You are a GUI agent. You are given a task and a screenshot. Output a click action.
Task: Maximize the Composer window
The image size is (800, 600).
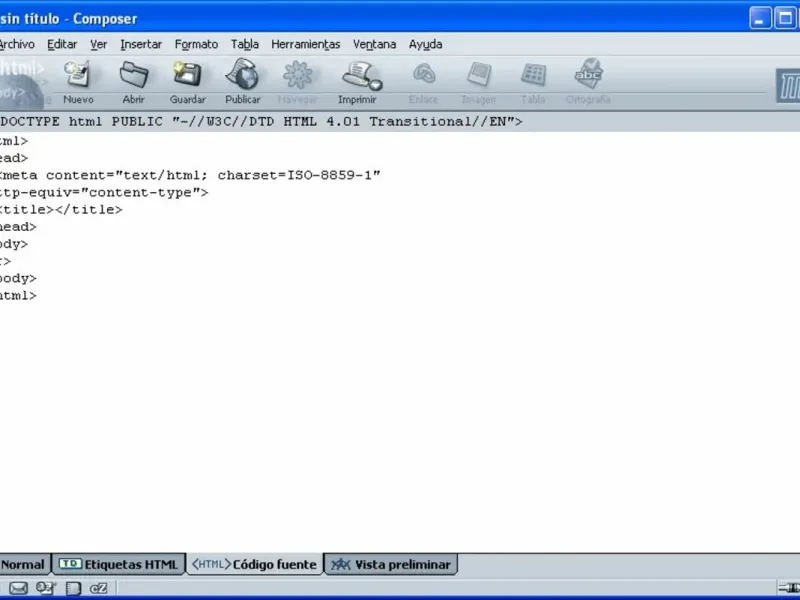tap(785, 18)
